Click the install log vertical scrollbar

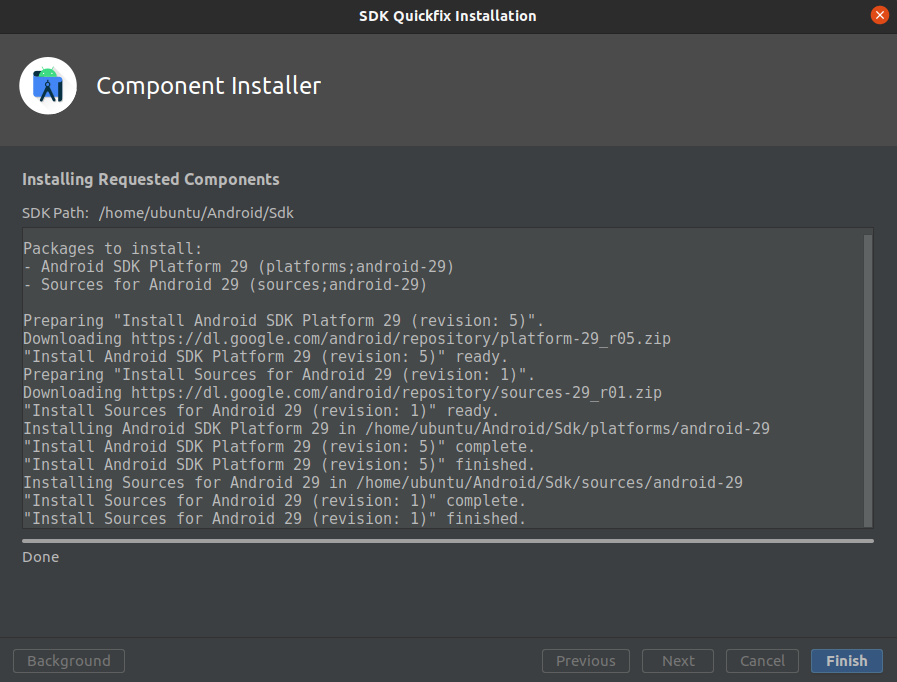click(x=868, y=380)
